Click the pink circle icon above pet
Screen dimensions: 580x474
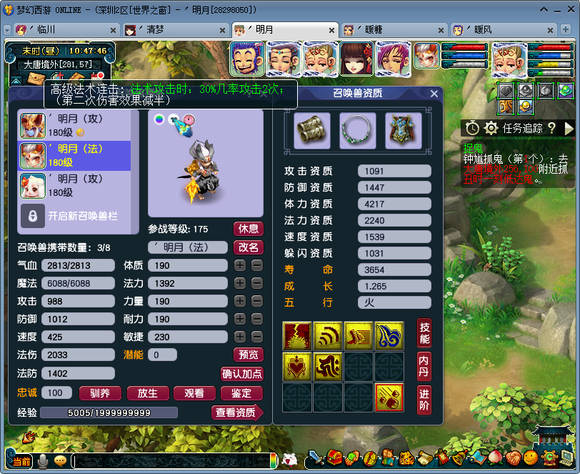click(189, 120)
